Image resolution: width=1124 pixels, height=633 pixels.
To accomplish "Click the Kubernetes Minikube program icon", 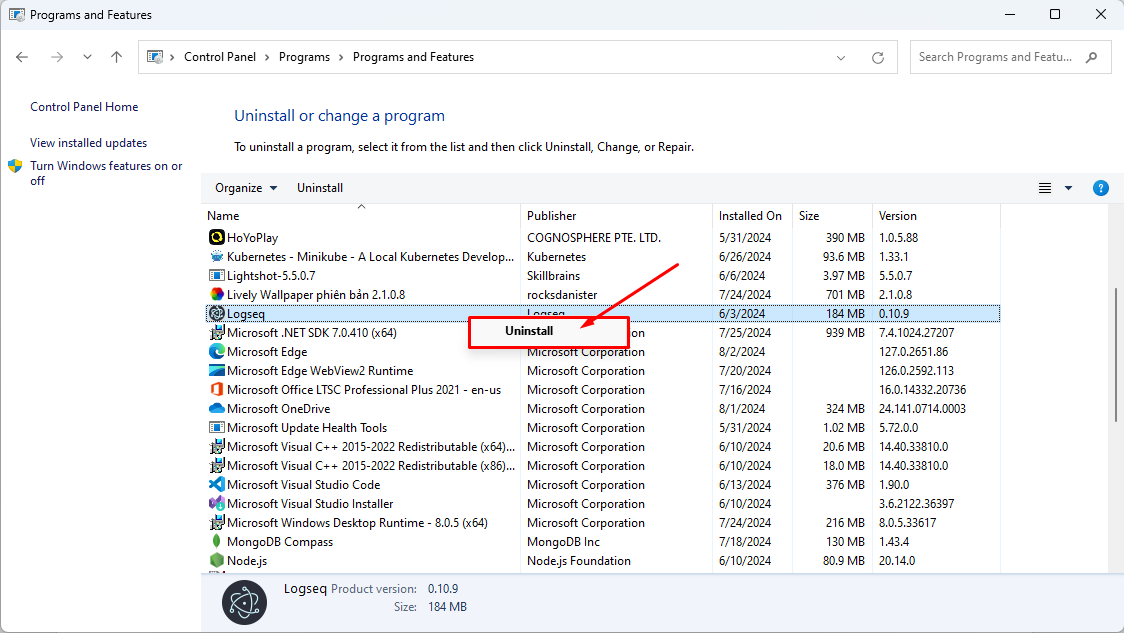I will tap(216, 257).
